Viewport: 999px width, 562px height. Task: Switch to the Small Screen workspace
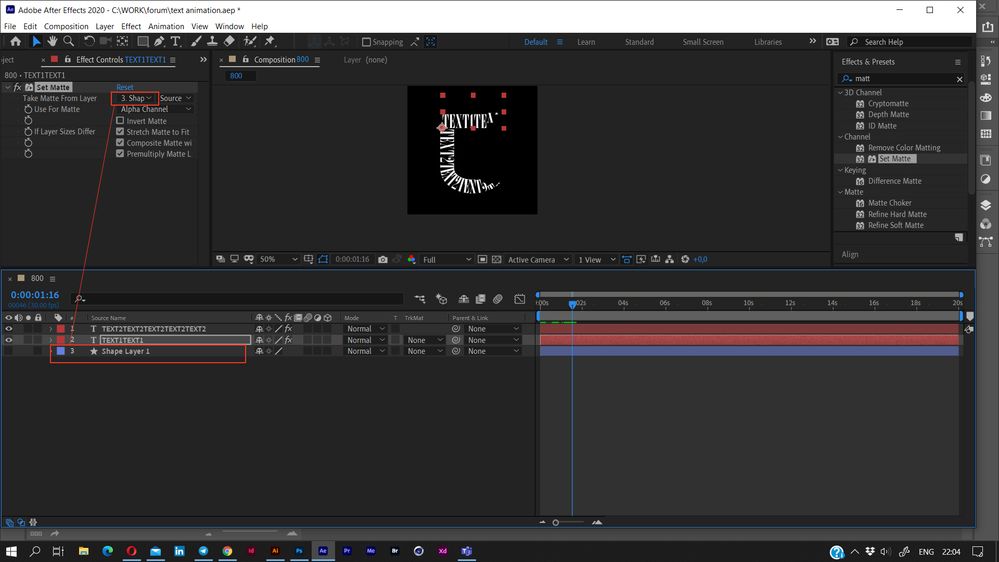click(703, 42)
